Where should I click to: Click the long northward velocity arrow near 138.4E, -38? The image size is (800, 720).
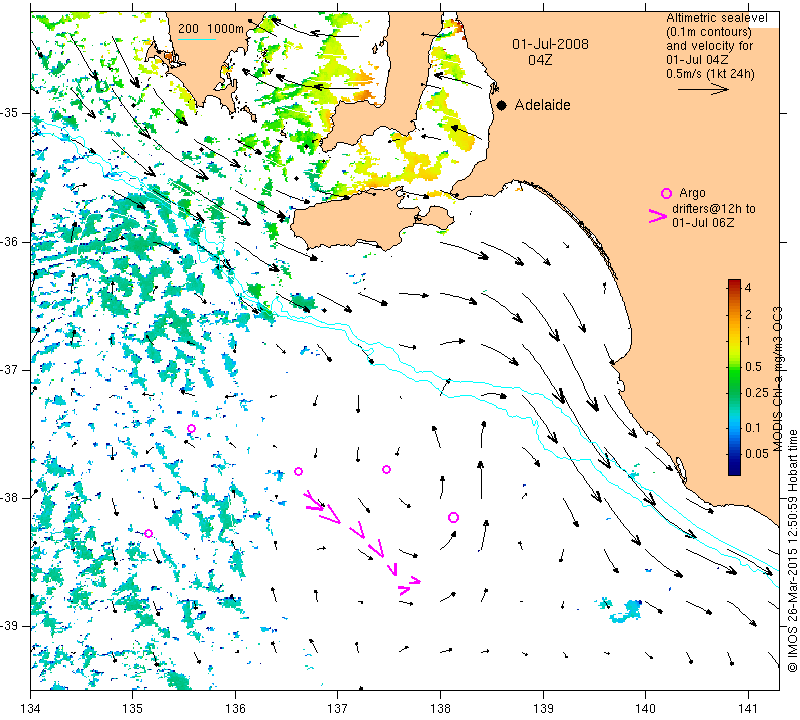pos(481,480)
